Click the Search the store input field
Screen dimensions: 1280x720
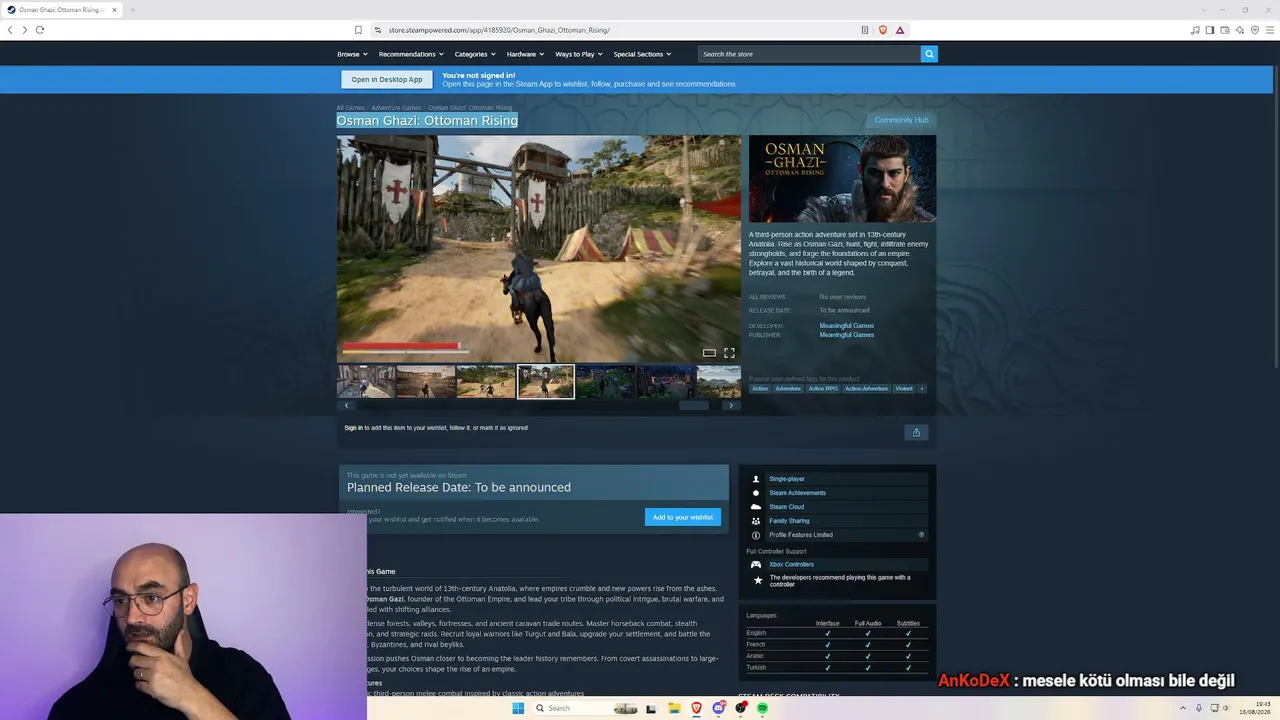click(x=808, y=54)
